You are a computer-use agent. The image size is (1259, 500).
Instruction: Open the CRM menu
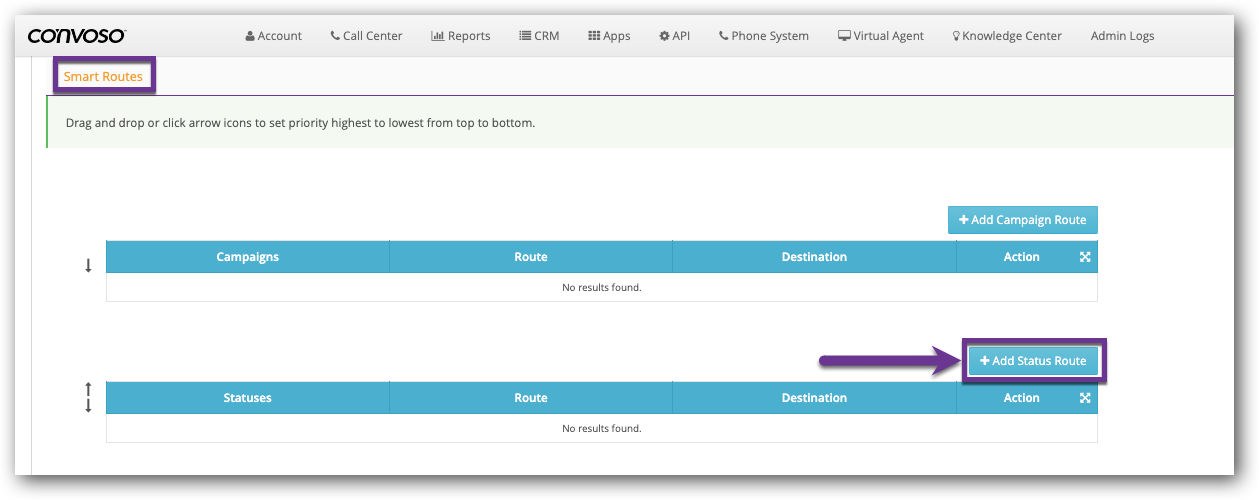pos(539,36)
